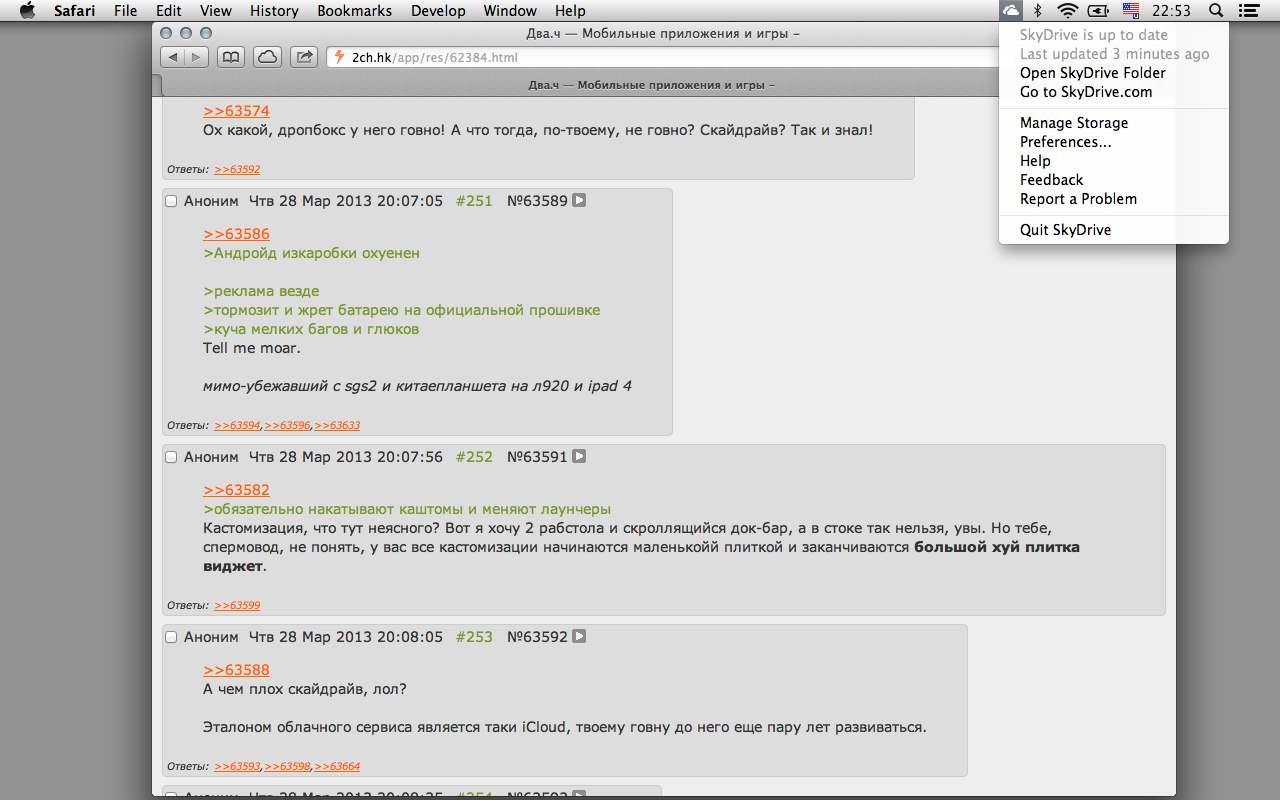Open answer link >>63592 under first post
This screenshot has width=1280, height=800.
237,170
